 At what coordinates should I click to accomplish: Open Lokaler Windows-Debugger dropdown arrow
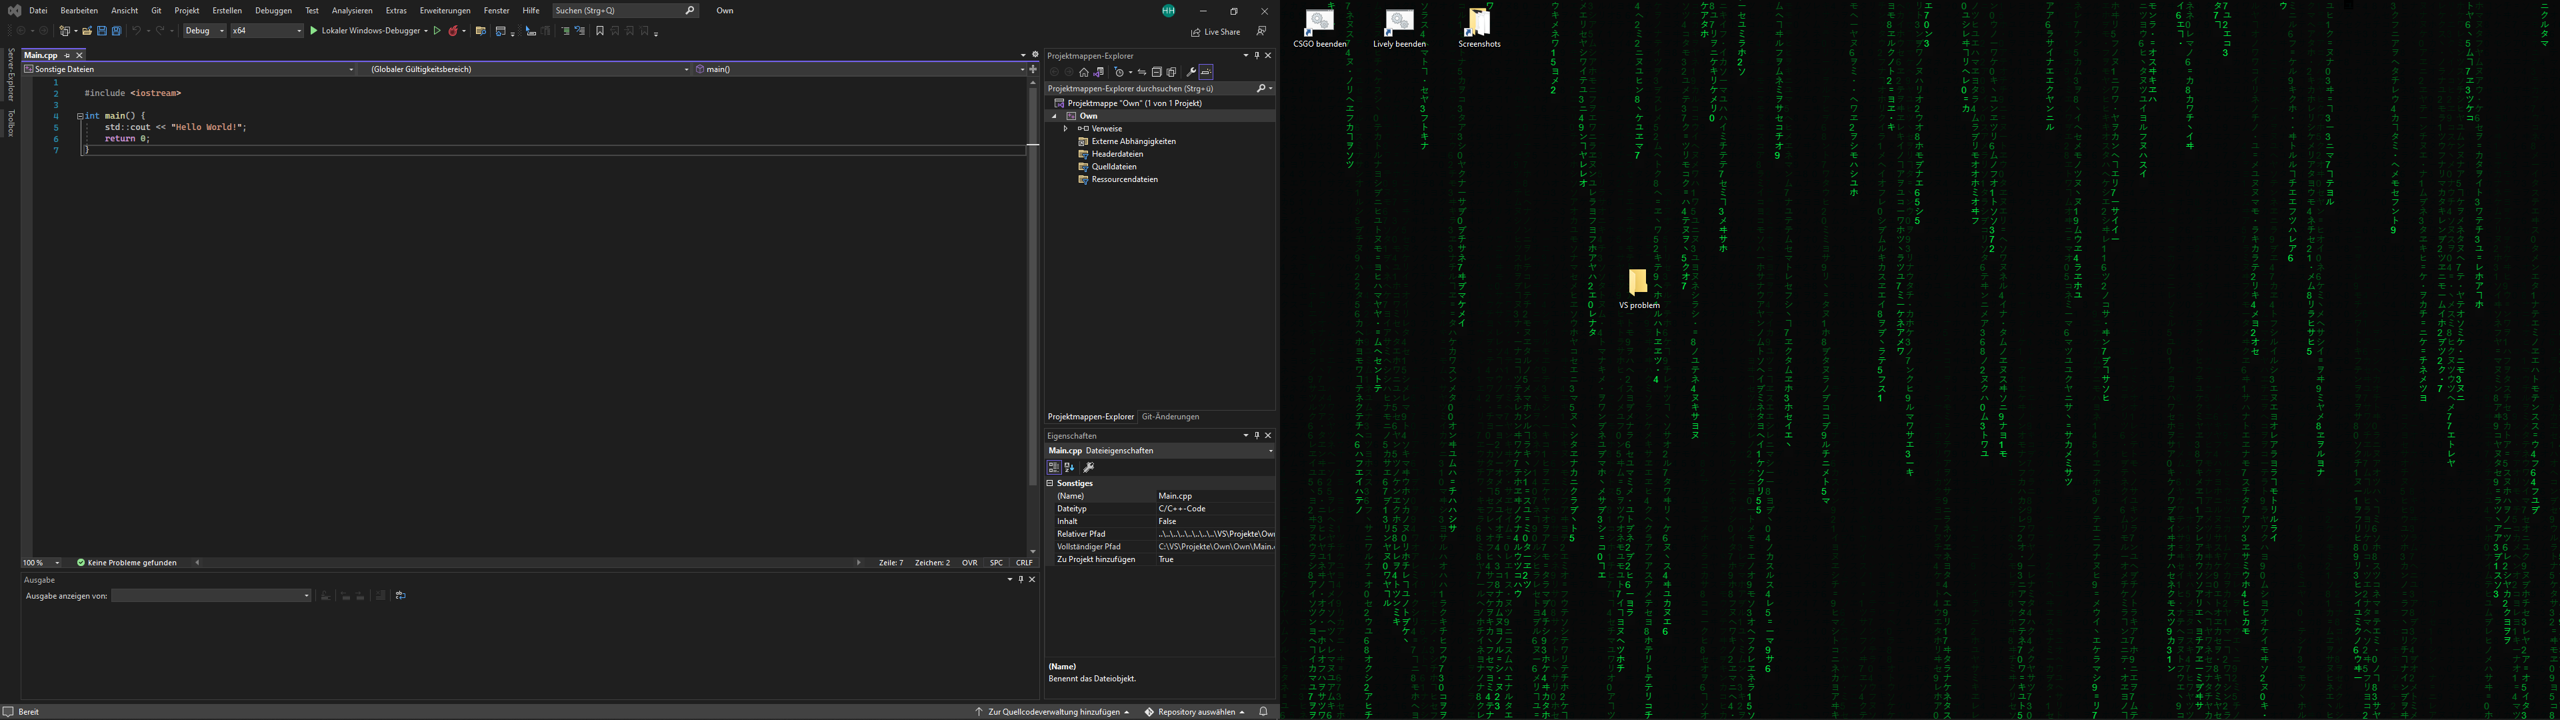(426, 31)
